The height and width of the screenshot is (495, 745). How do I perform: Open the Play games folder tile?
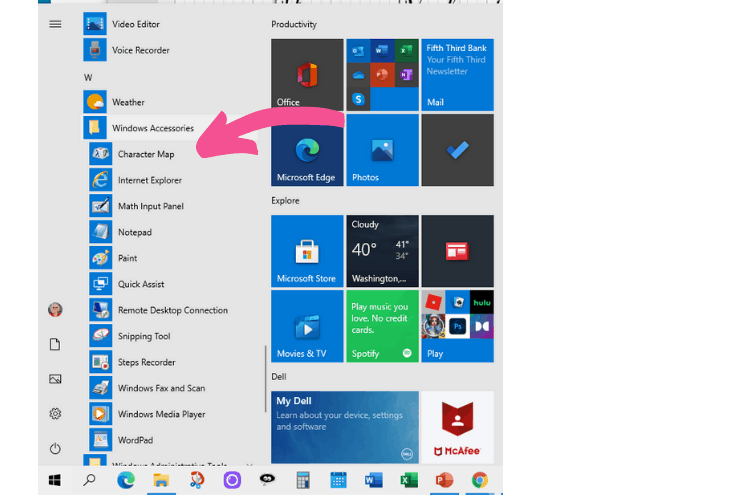(458, 326)
